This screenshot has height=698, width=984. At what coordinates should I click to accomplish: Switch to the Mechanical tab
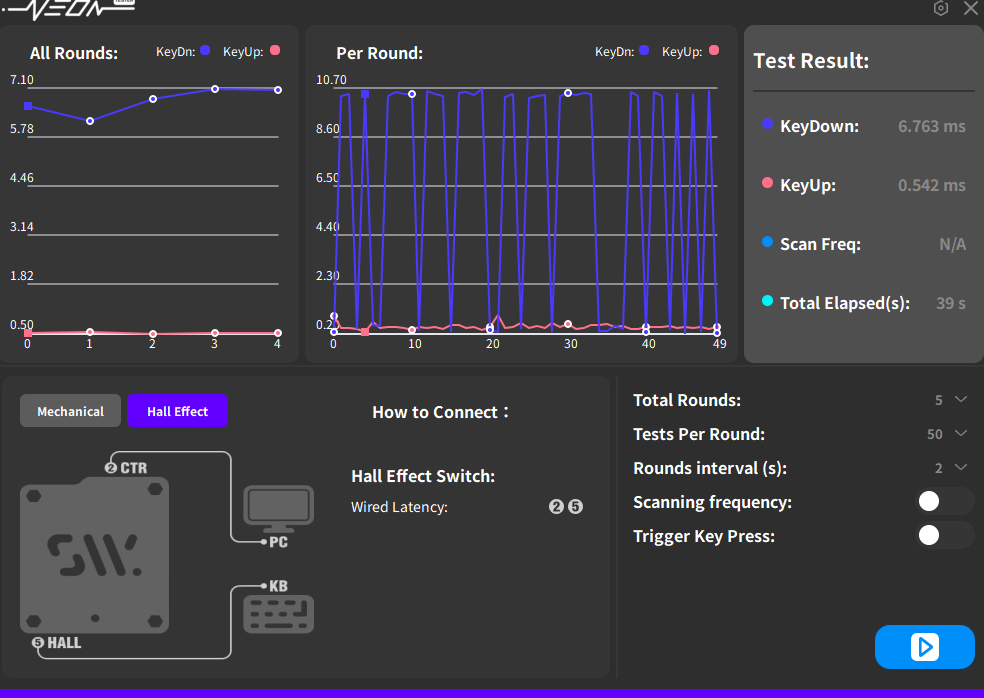pos(70,411)
